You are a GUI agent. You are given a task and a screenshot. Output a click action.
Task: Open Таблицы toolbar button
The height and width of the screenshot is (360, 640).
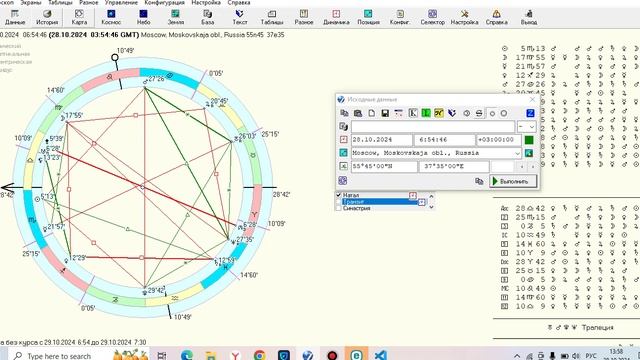(x=271, y=18)
